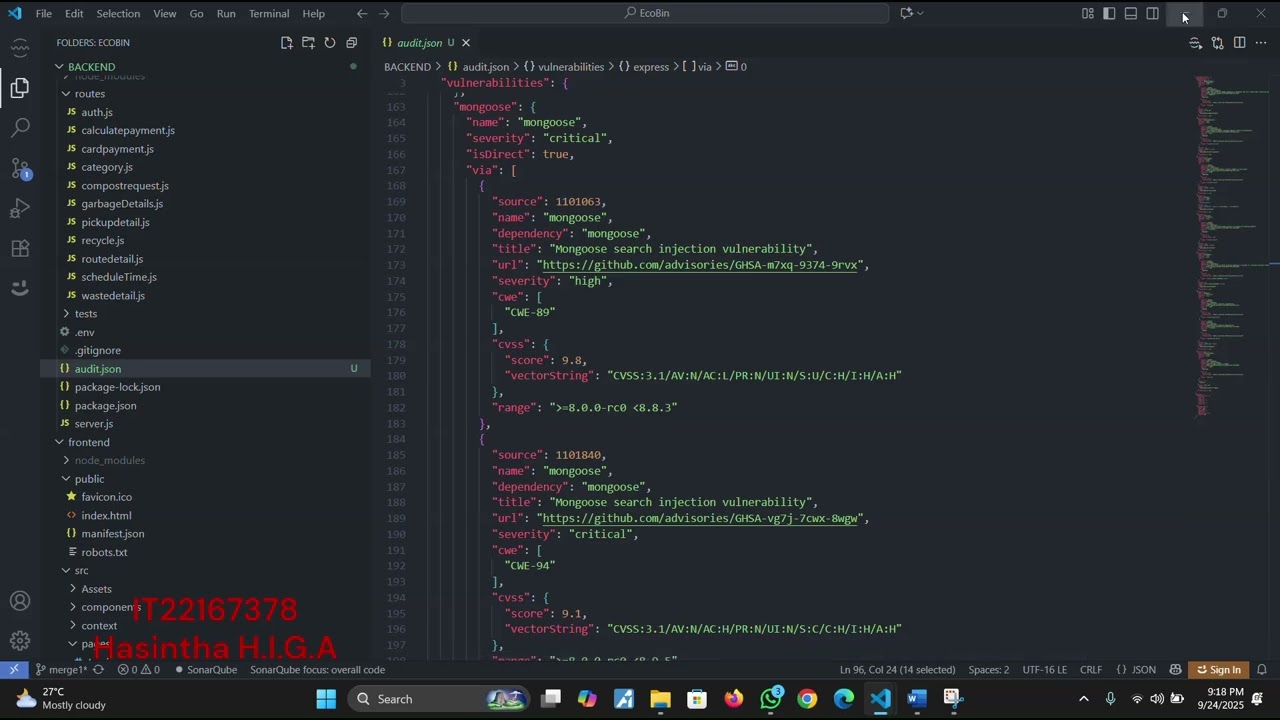Open WhatsApp from the taskbar
Image resolution: width=1280 pixels, height=720 pixels.
[770, 699]
